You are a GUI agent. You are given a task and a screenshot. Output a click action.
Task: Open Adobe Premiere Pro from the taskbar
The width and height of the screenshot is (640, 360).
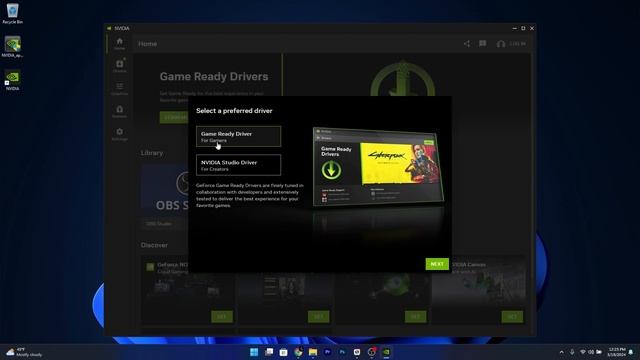tap(327, 352)
